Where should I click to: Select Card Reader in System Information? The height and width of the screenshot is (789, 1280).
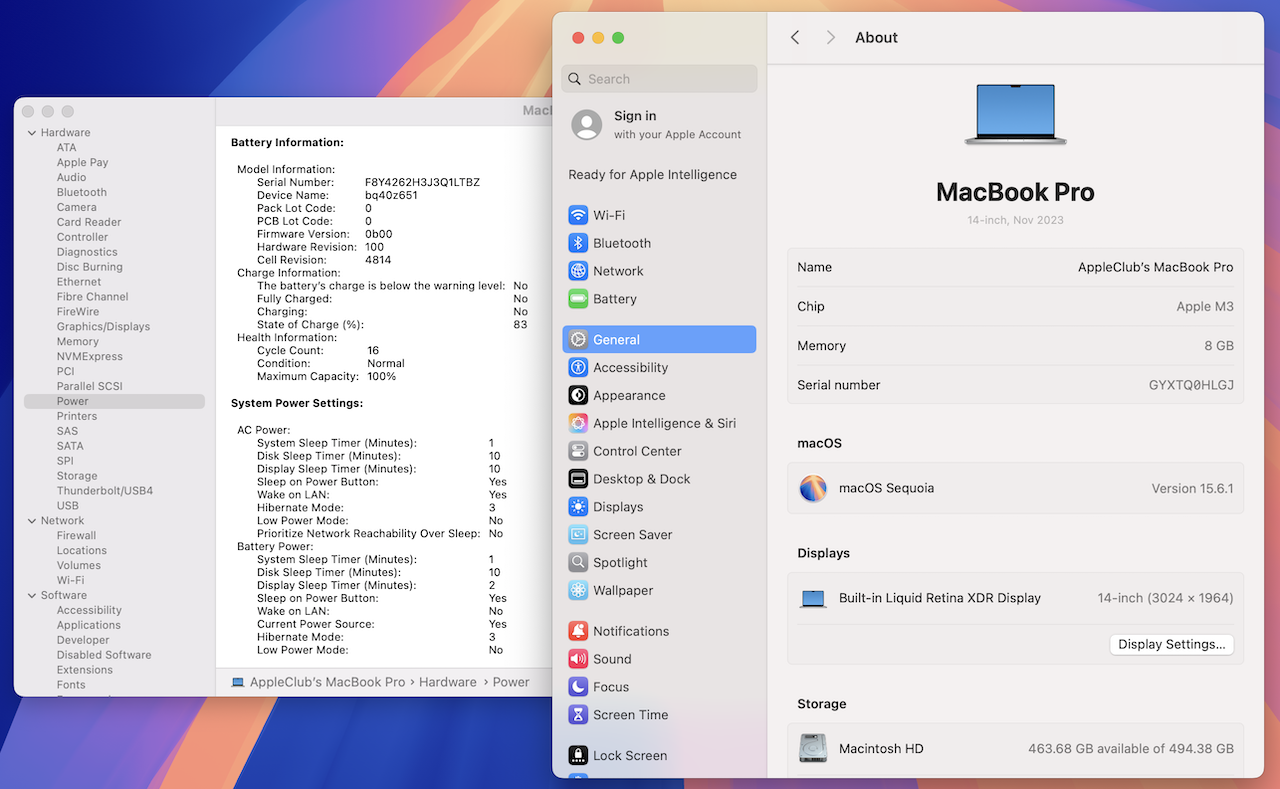(x=89, y=222)
